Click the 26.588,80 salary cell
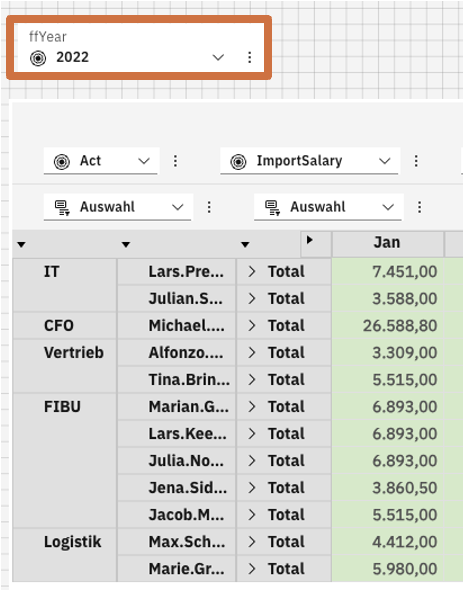 [388, 326]
